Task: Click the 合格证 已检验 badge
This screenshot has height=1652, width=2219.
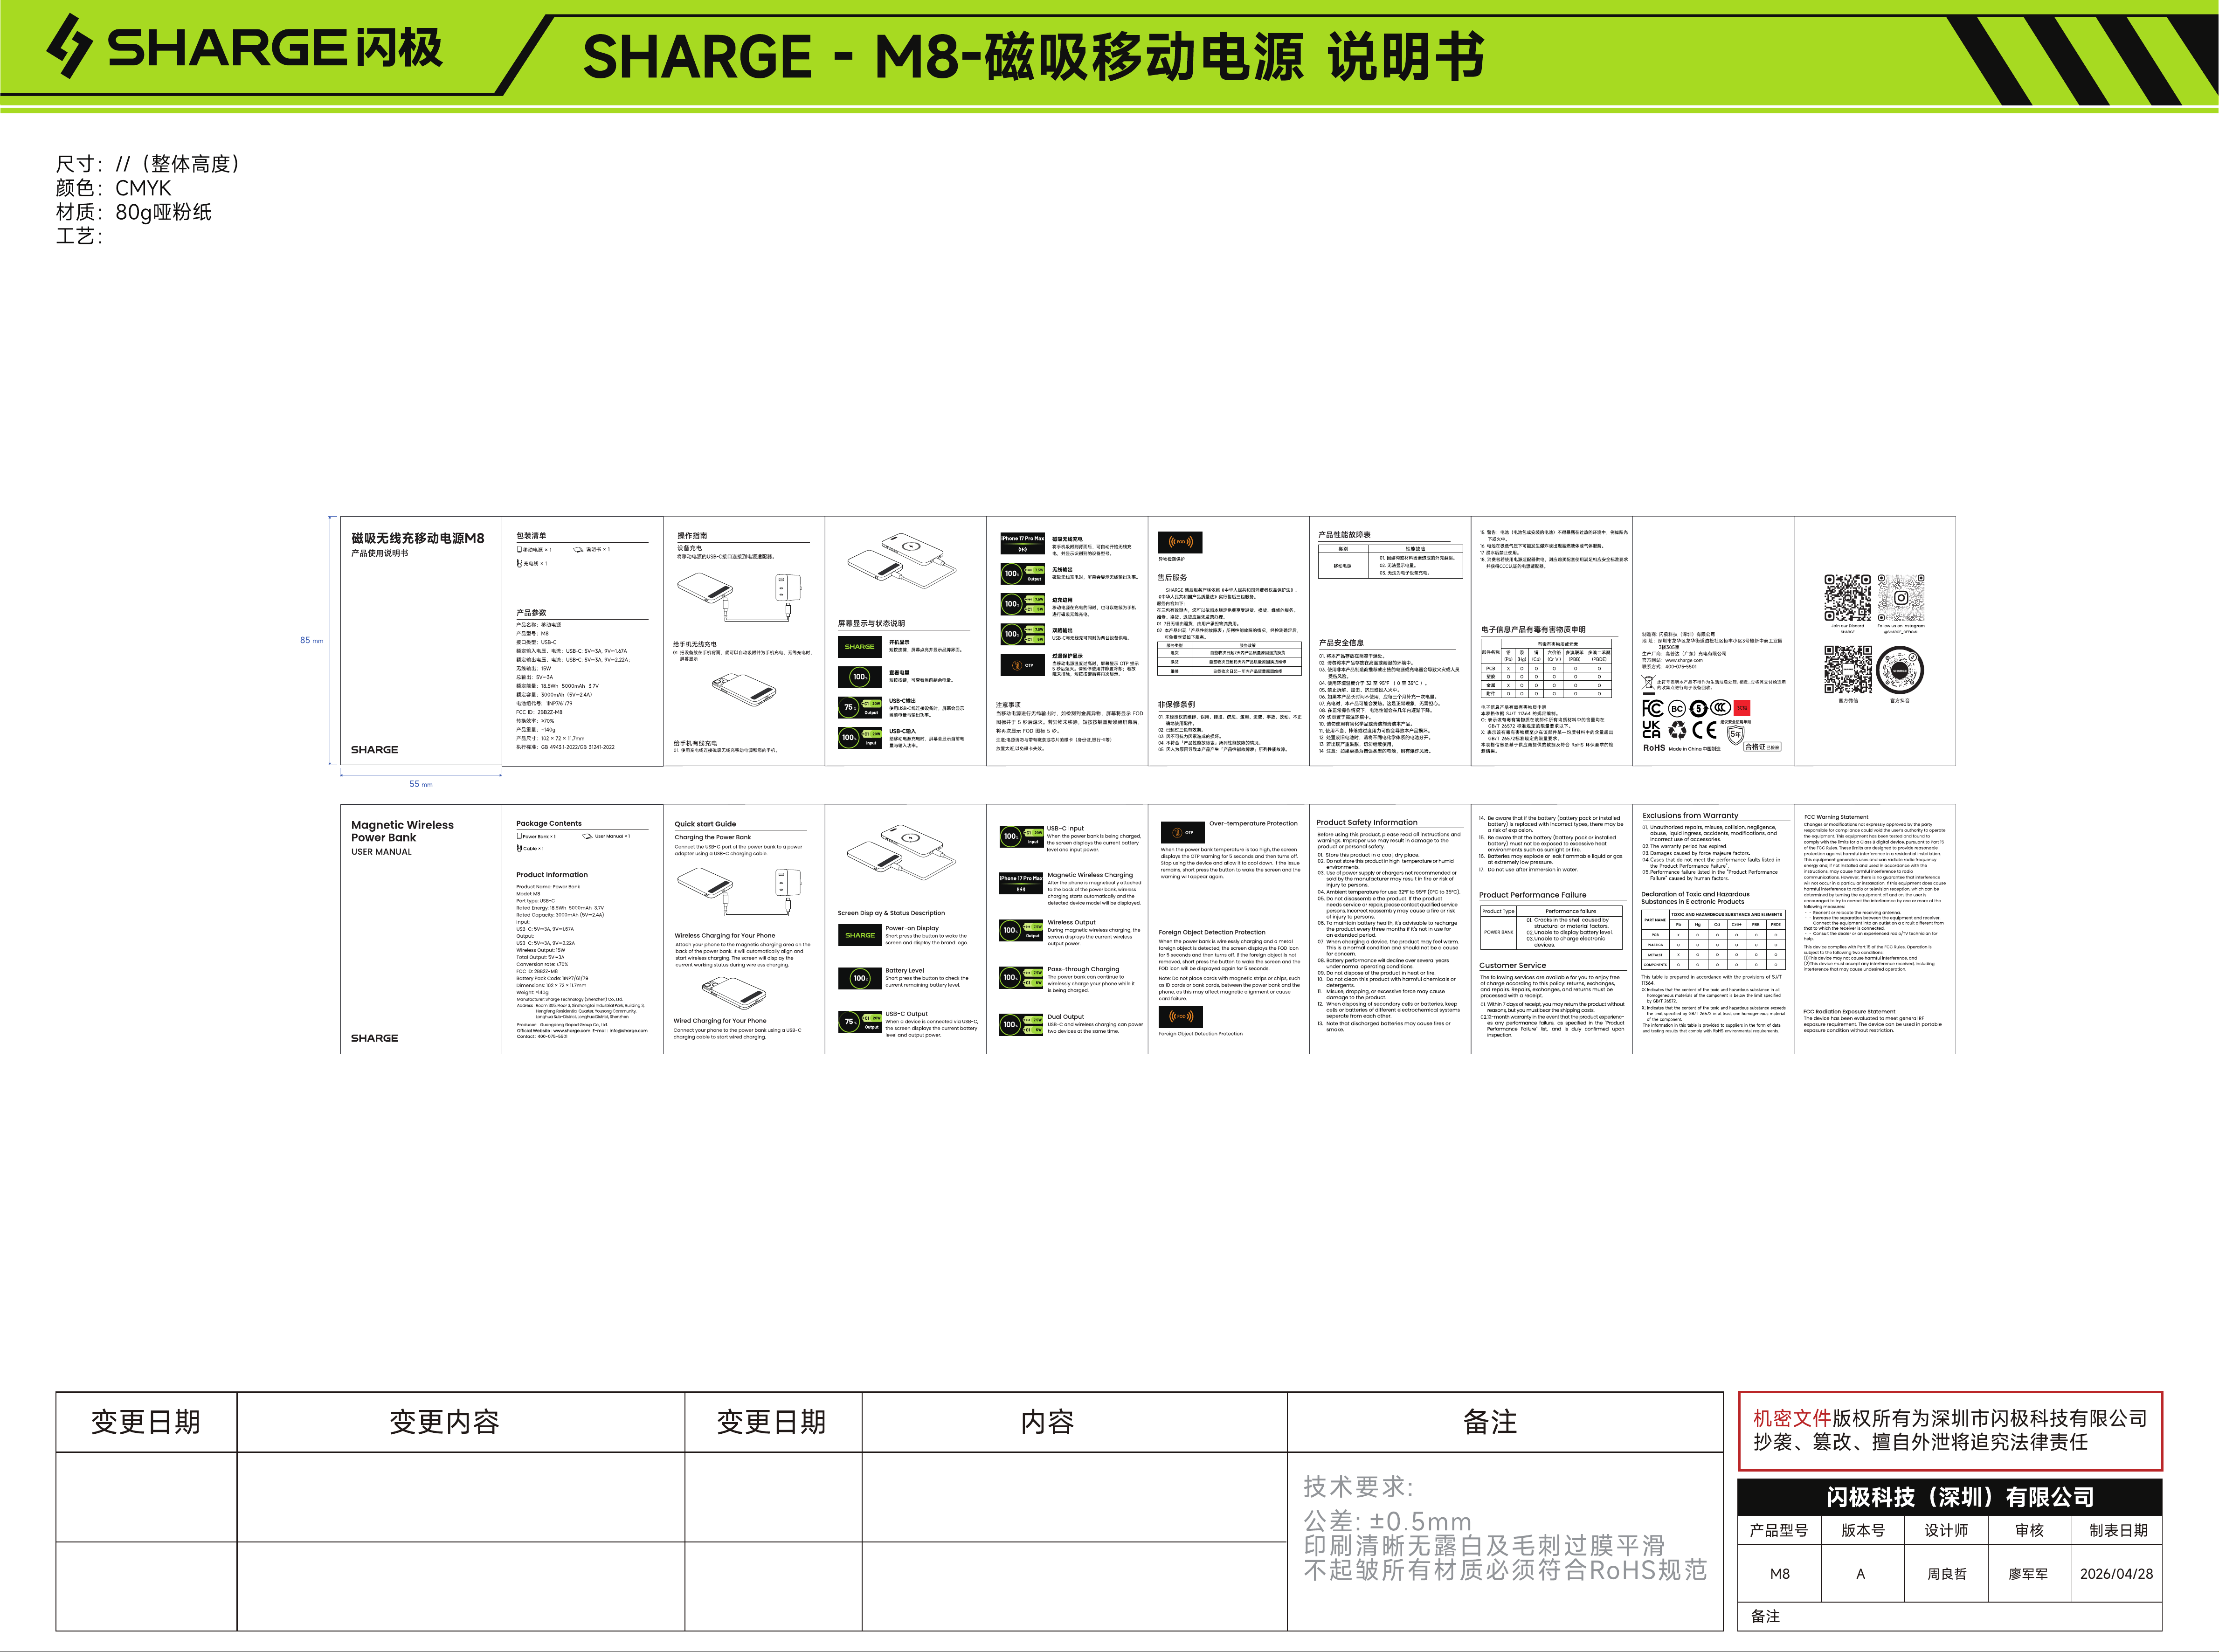Action: point(1762,747)
